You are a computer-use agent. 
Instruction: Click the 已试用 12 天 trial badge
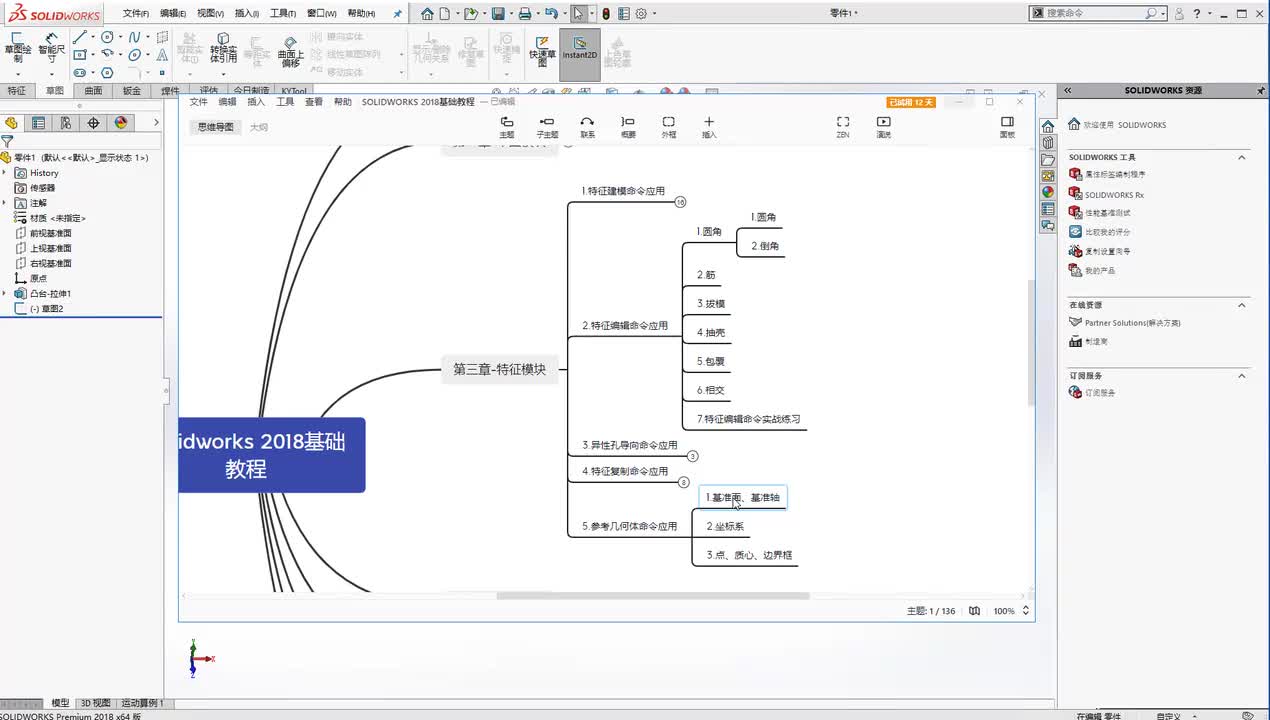(911, 102)
